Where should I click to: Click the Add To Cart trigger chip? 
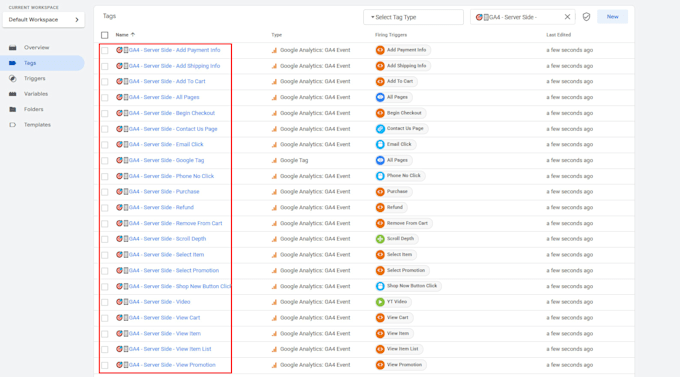[396, 82]
